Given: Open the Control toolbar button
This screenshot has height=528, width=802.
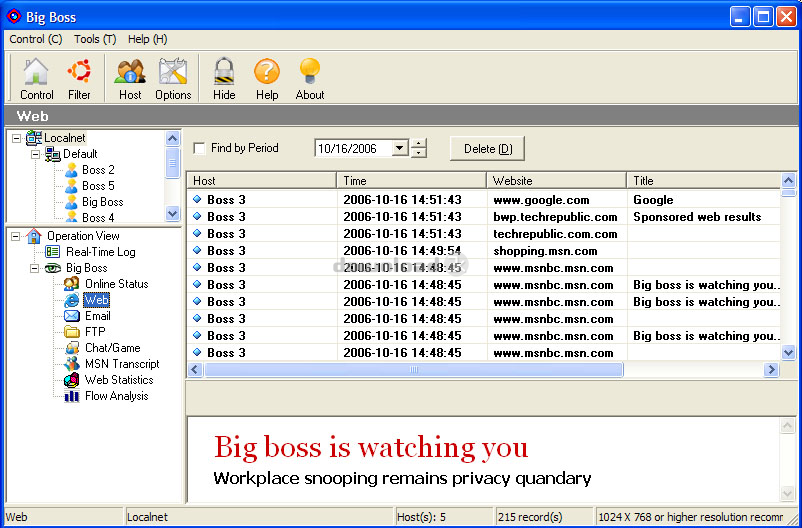Looking at the screenshot, I should click(x=36, y=79).
